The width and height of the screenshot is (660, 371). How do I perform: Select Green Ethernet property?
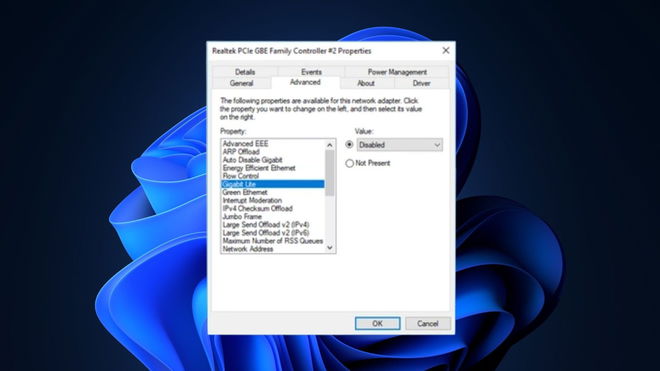[273, 192]
